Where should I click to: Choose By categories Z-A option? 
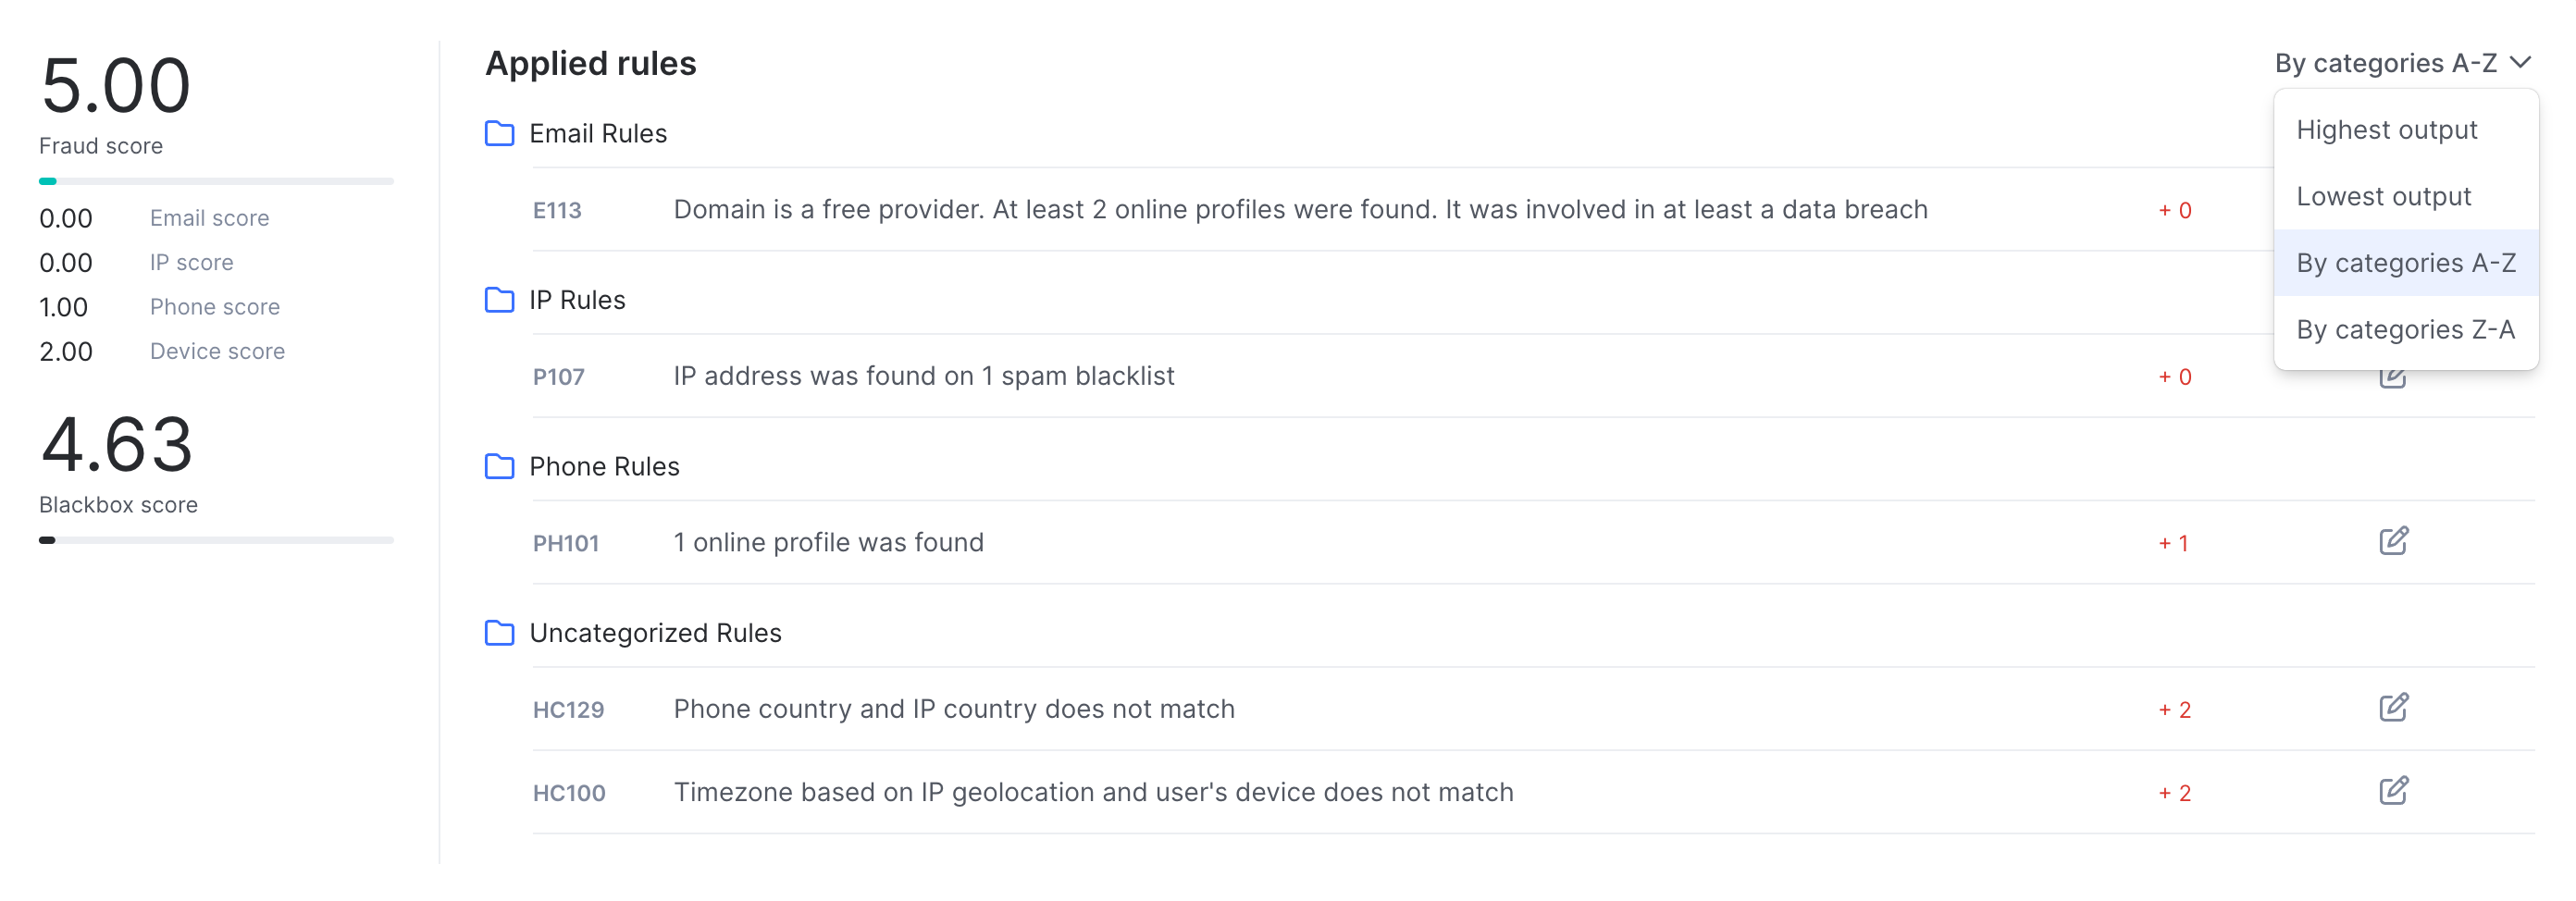pos(2406,330)
